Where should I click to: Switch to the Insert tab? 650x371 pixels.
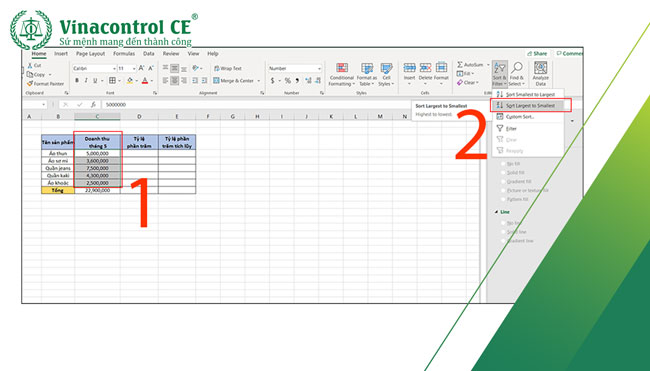pyautogui.click(x=61, y=54)
